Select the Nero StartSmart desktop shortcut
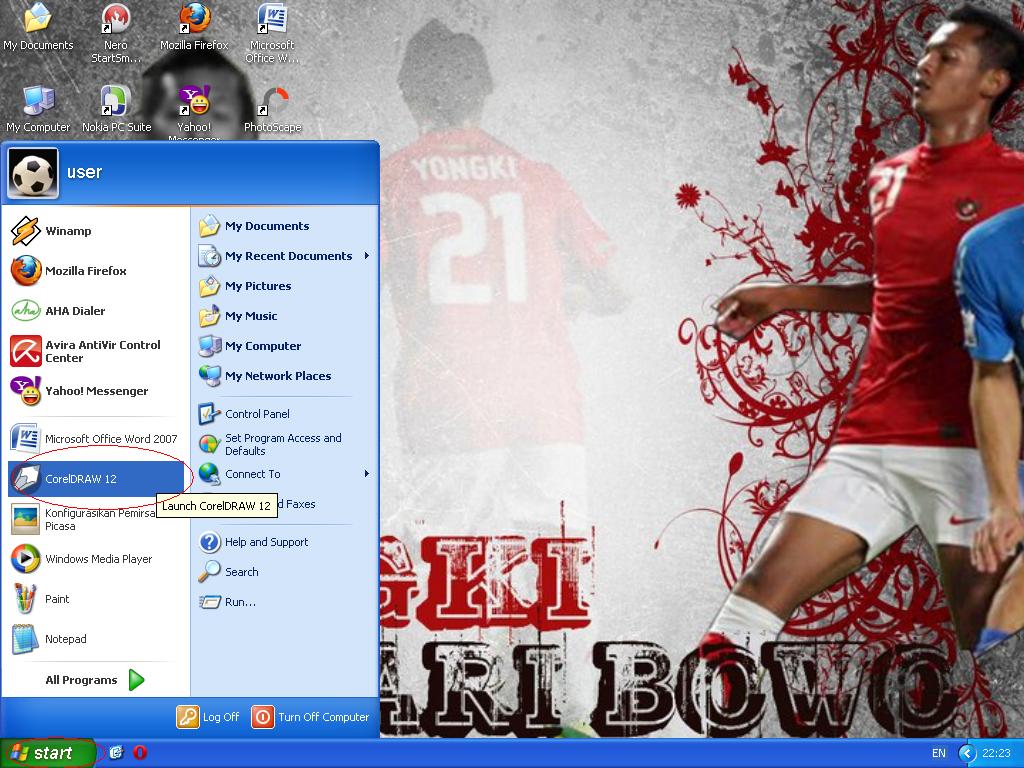The height and width of the screenshot is (768, 1024). pyautogui.click(x=116, y=34)
